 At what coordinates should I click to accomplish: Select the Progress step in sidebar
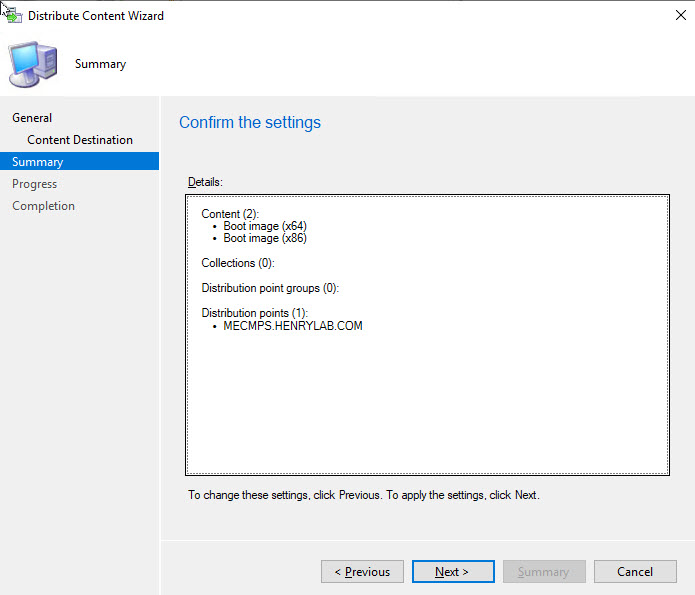34,184
